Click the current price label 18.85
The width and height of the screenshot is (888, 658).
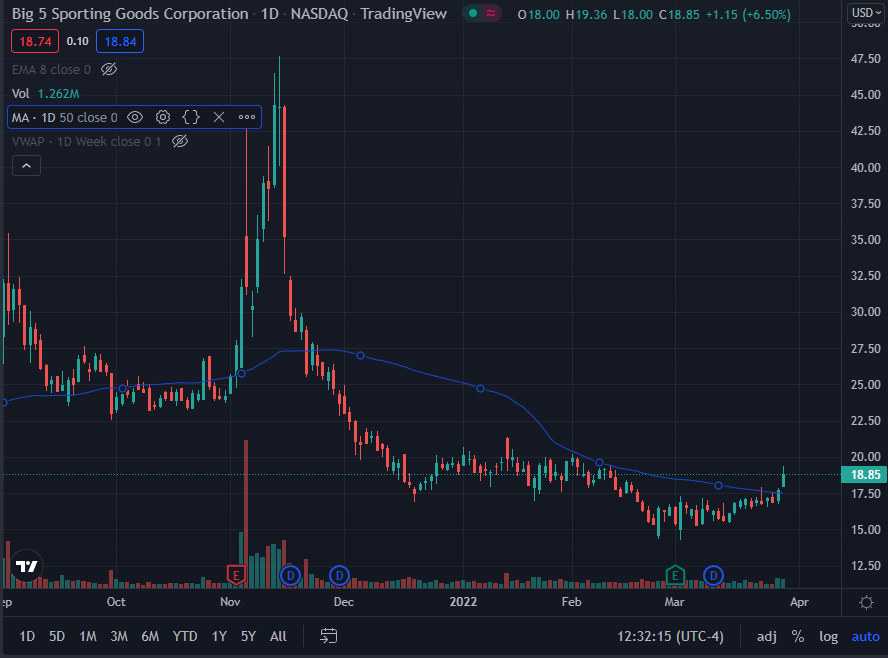(864, 475)
